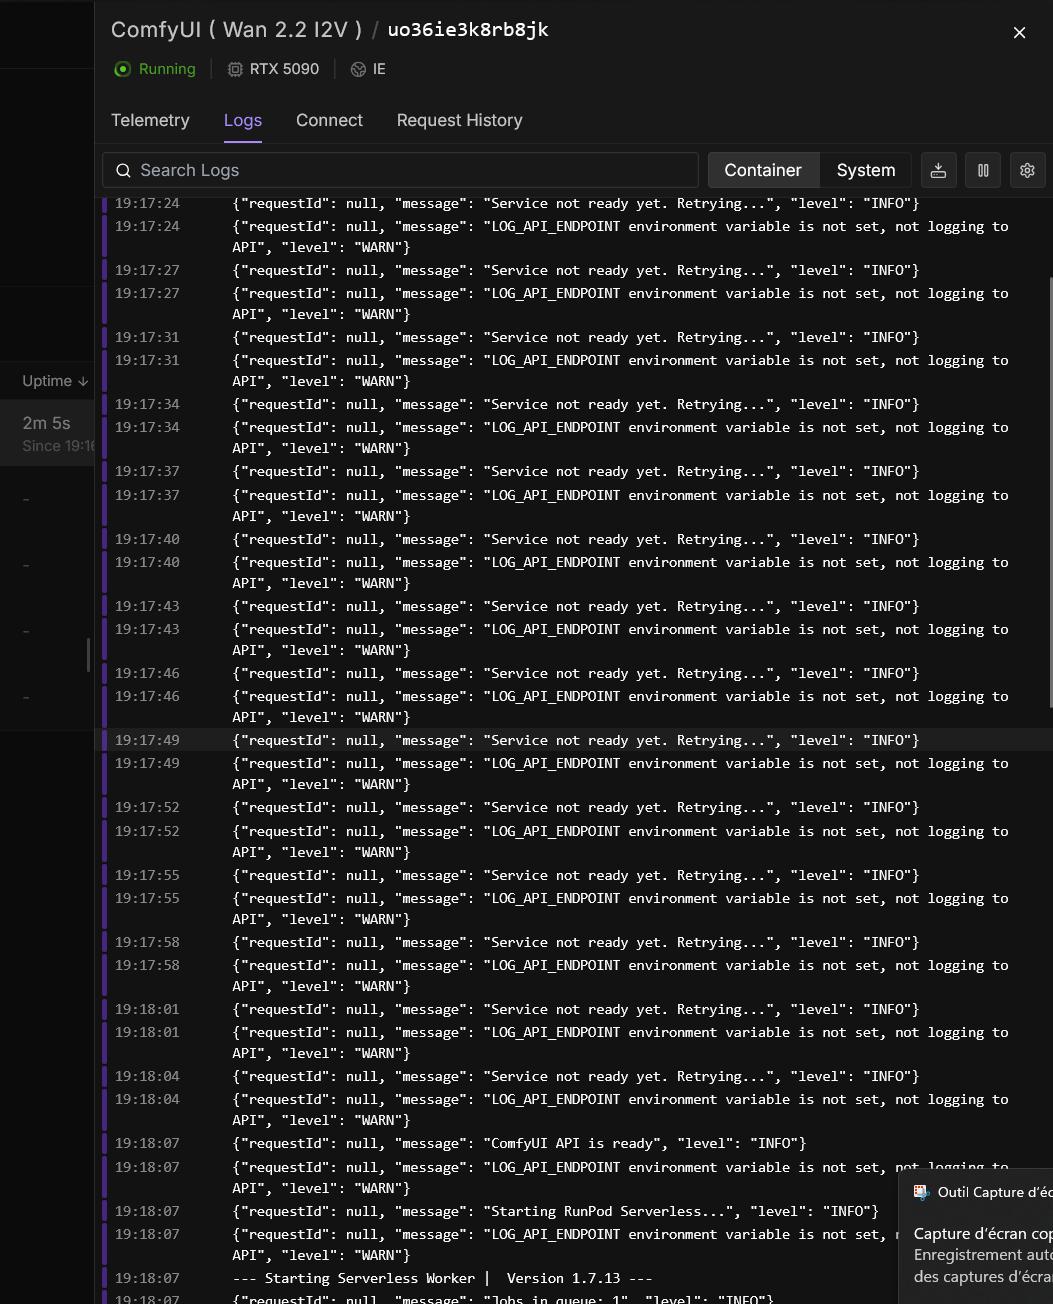Screen dimensions: 1053x1304
Task: Click the search magnifier icon
Action: coord(123,171)
